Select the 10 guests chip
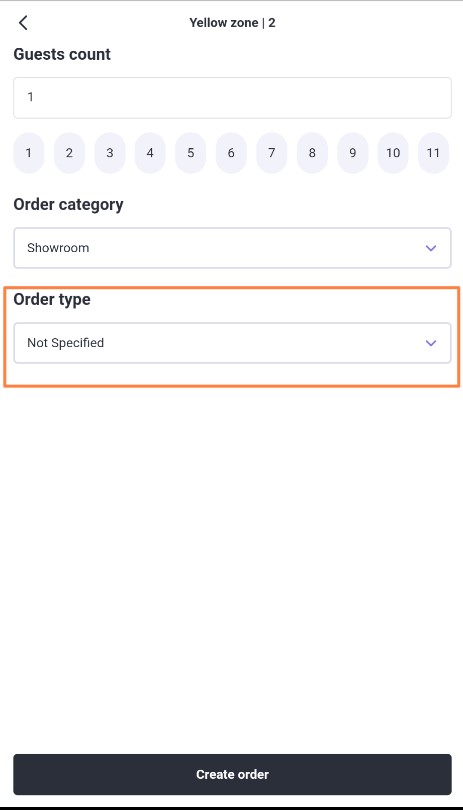The height and width of the screenshot is (810, 463). point(393,153)
